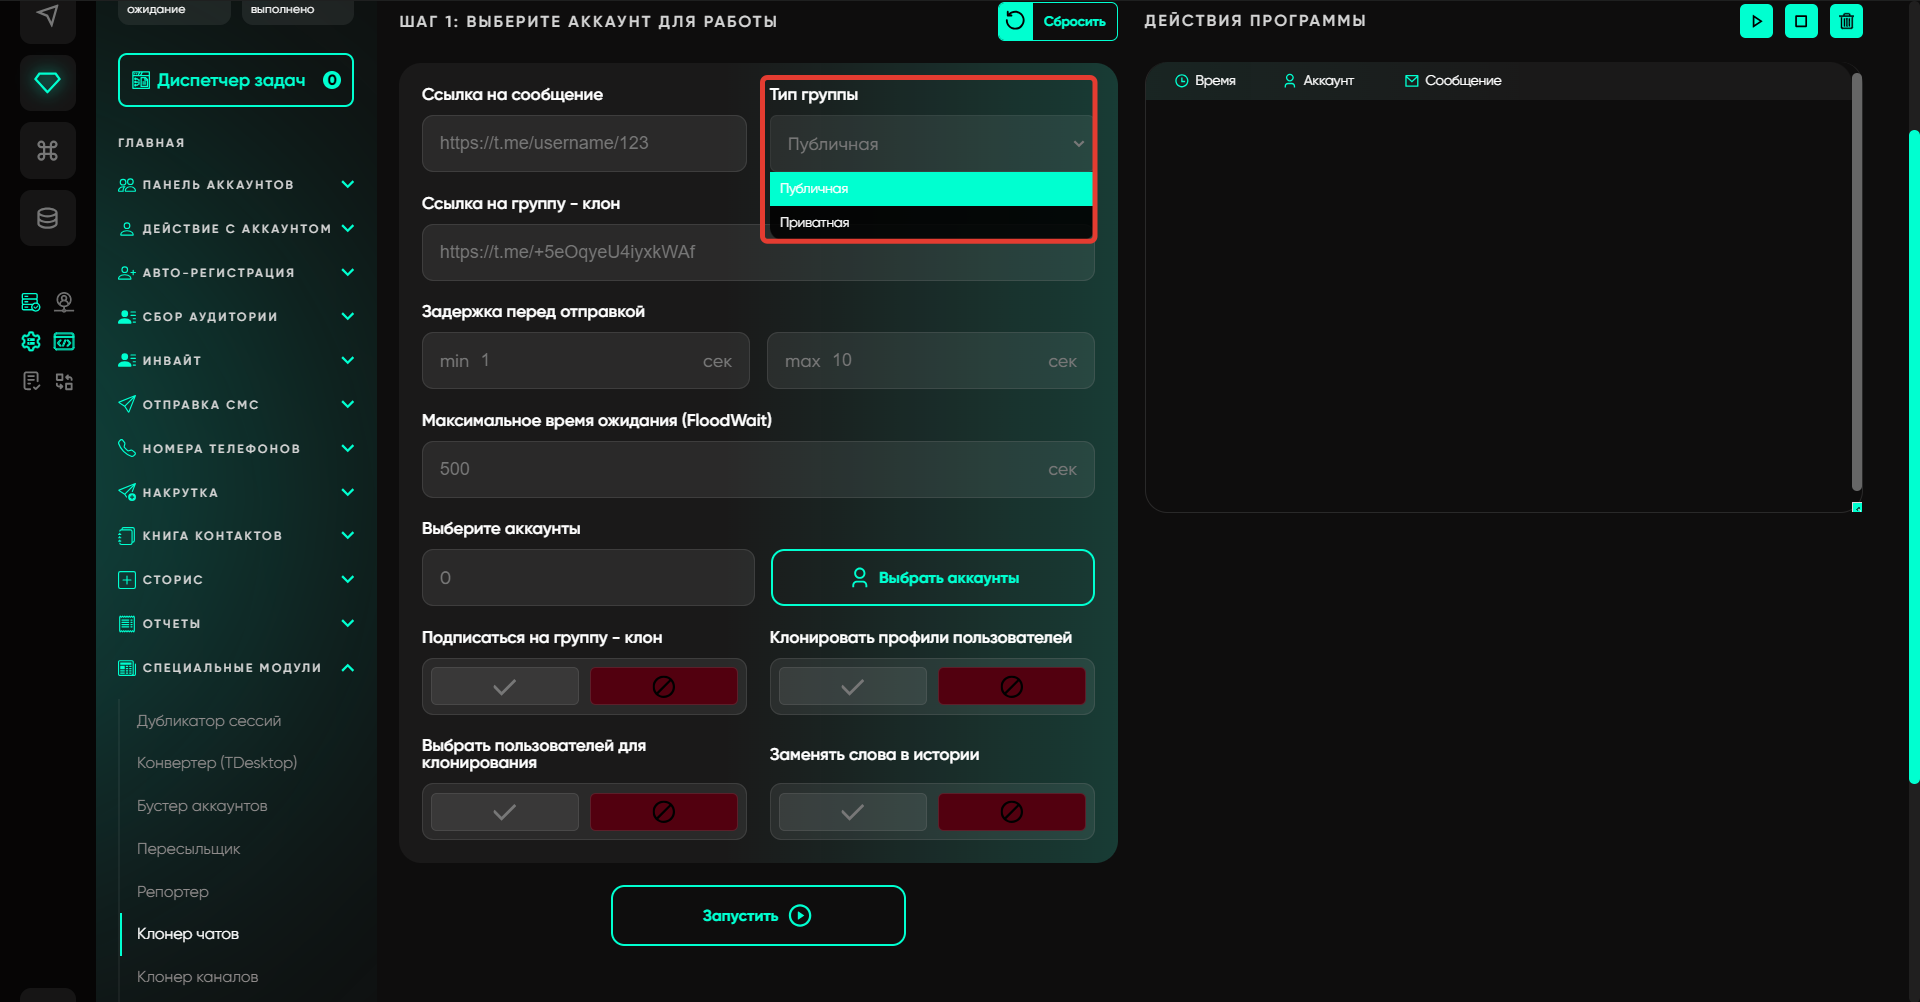1920x1002 pixels.
Task: Open the Клонер каналов module
Action: click(x=197, y=977)
